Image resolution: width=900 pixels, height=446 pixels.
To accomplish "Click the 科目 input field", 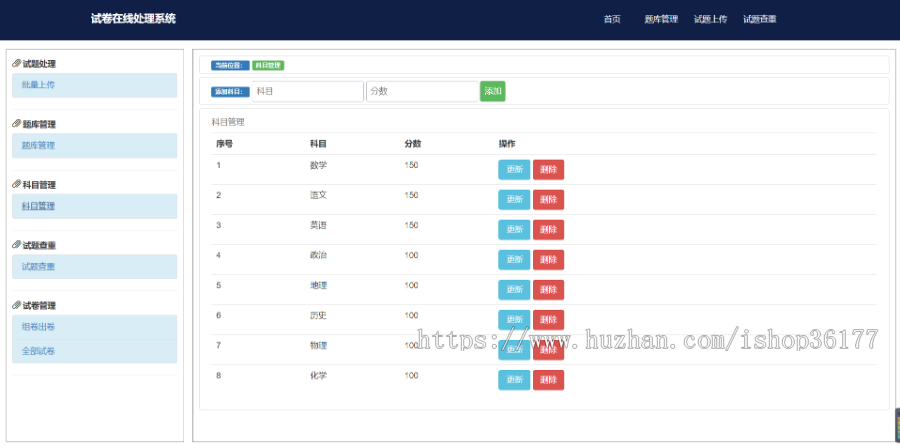I will tap(308, 91).
